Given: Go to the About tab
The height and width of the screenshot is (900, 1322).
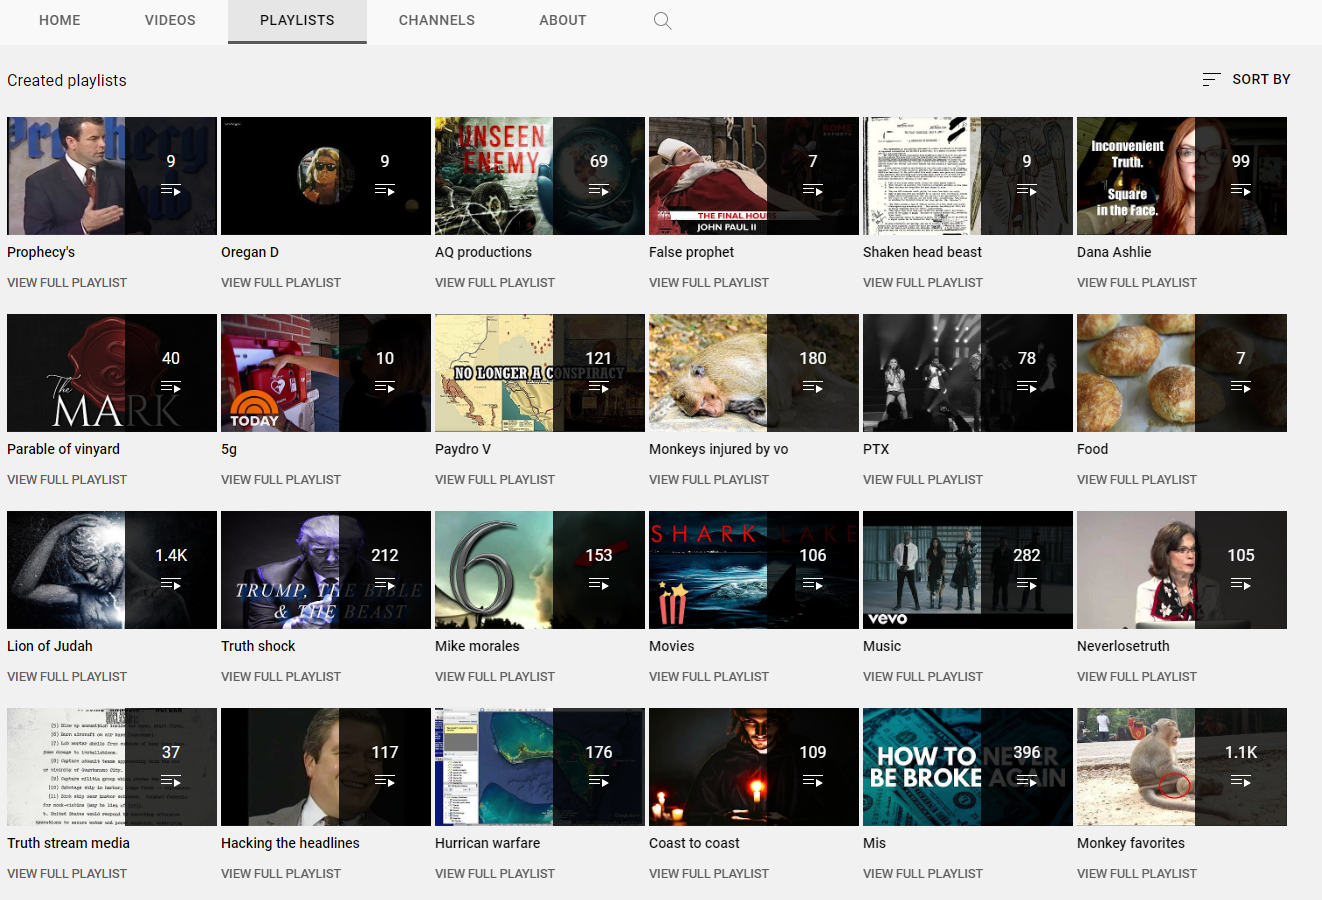Looking at the screenshot, I should 562,20.
